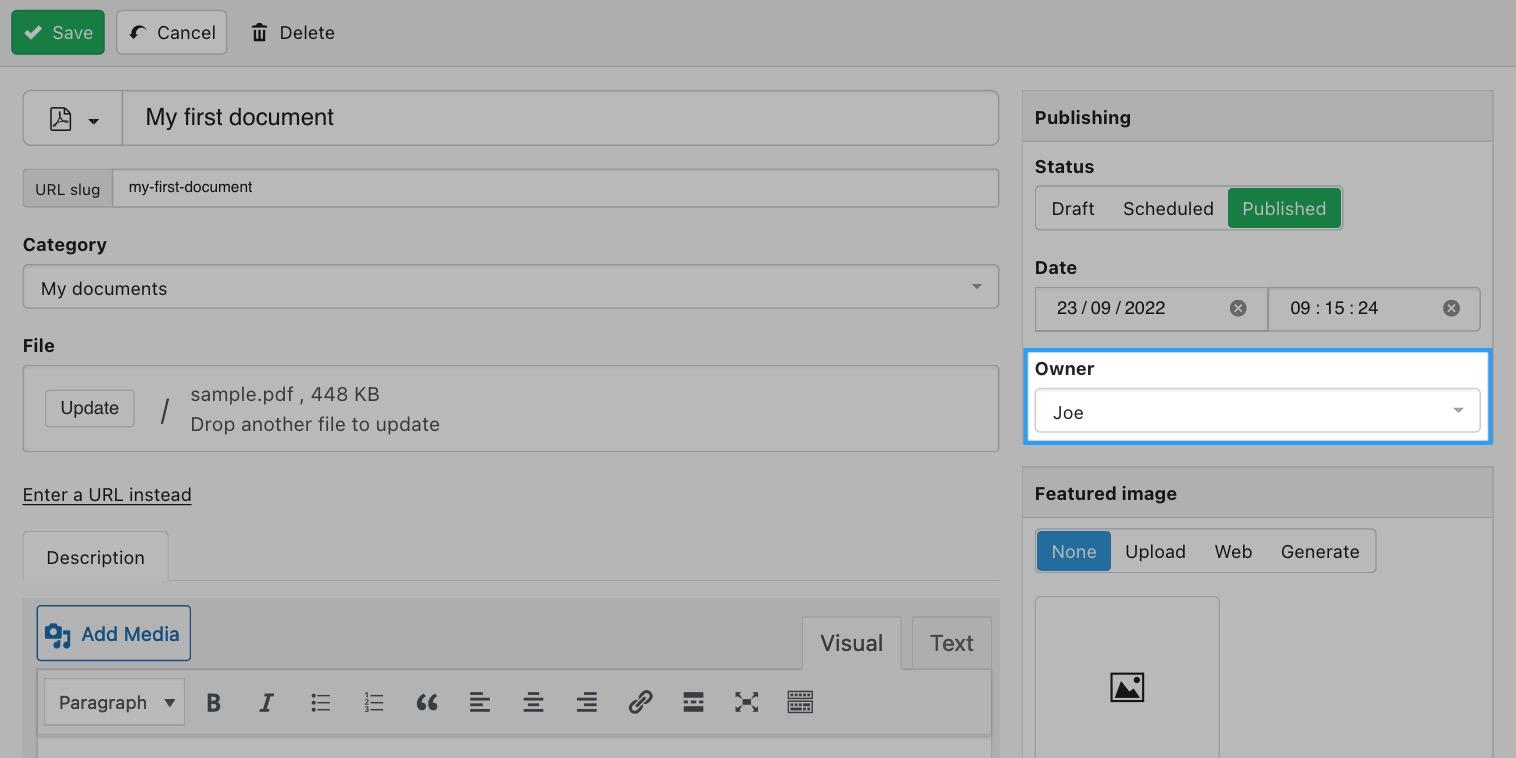1516x758 pixels.
Task: Apply Italic formatting in editor
Action: [x=267, y=703]
